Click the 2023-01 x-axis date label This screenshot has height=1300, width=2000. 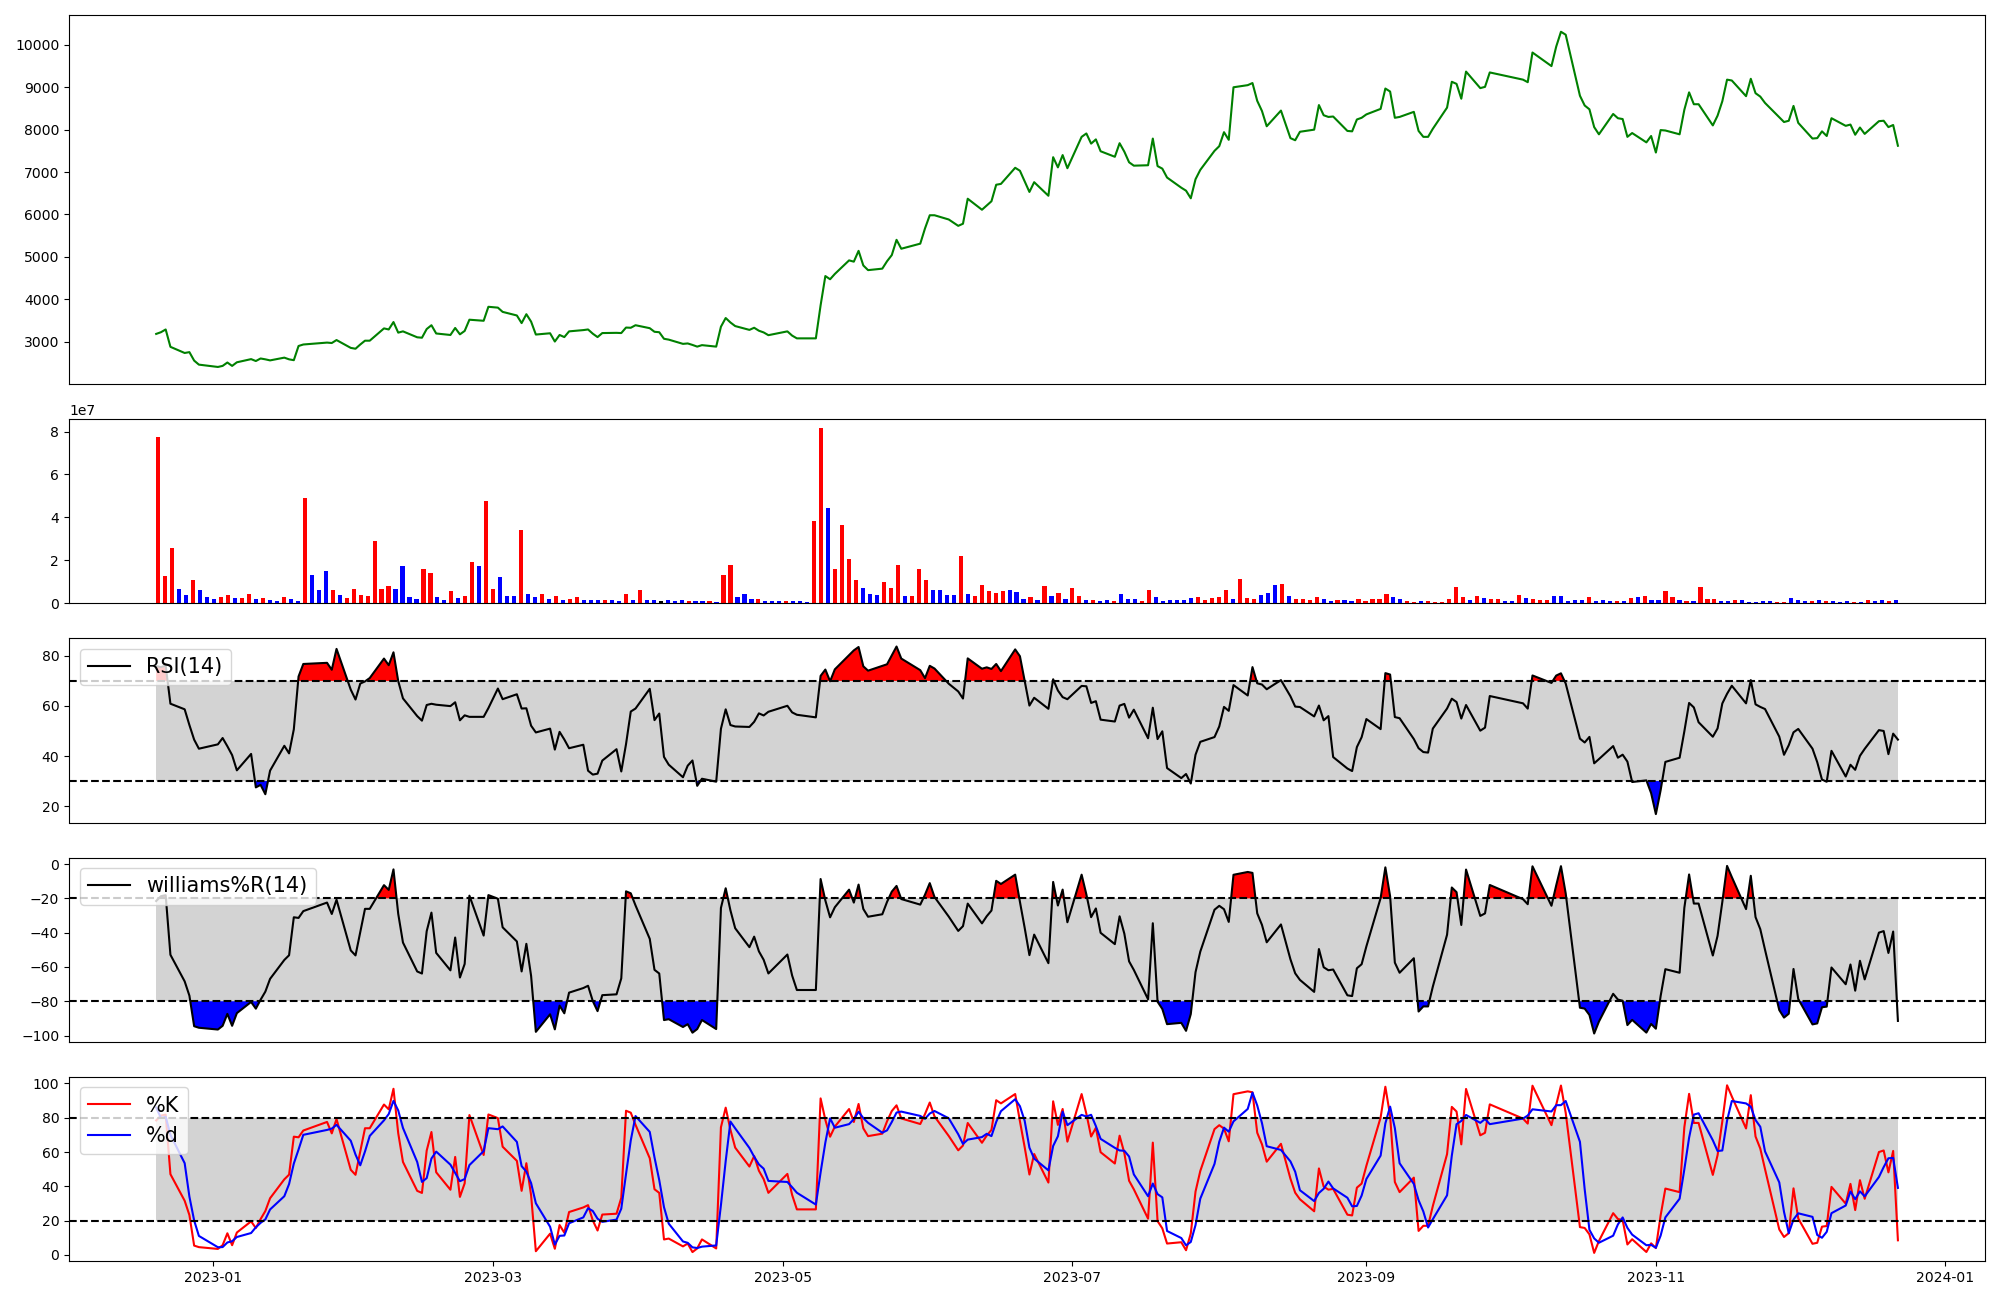213,1276
